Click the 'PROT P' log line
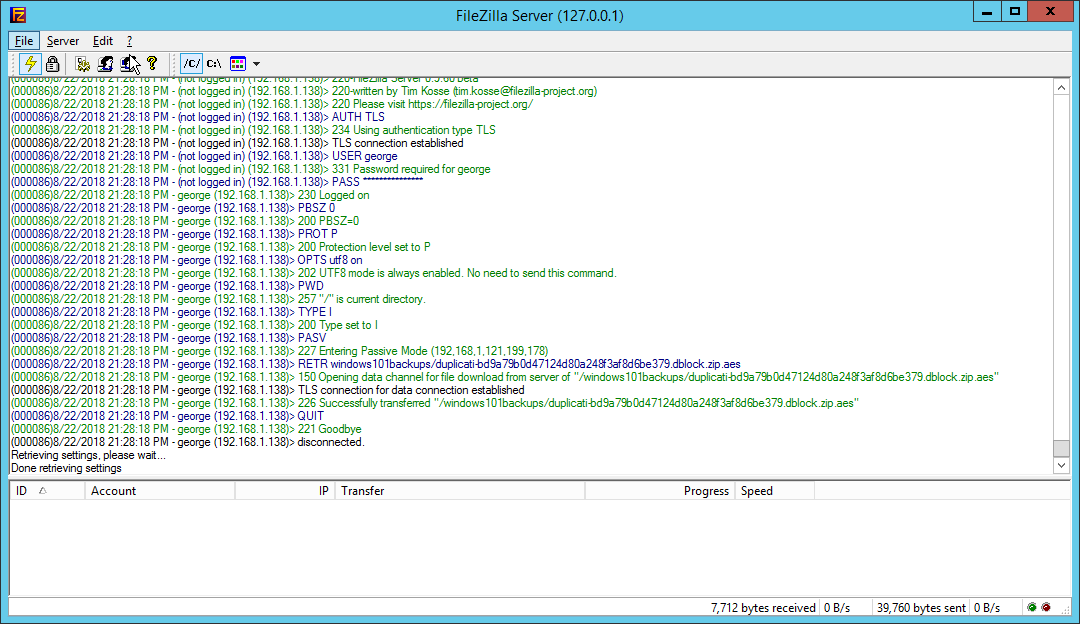This screenshot has height=624, width=1080. click(174, 233)
